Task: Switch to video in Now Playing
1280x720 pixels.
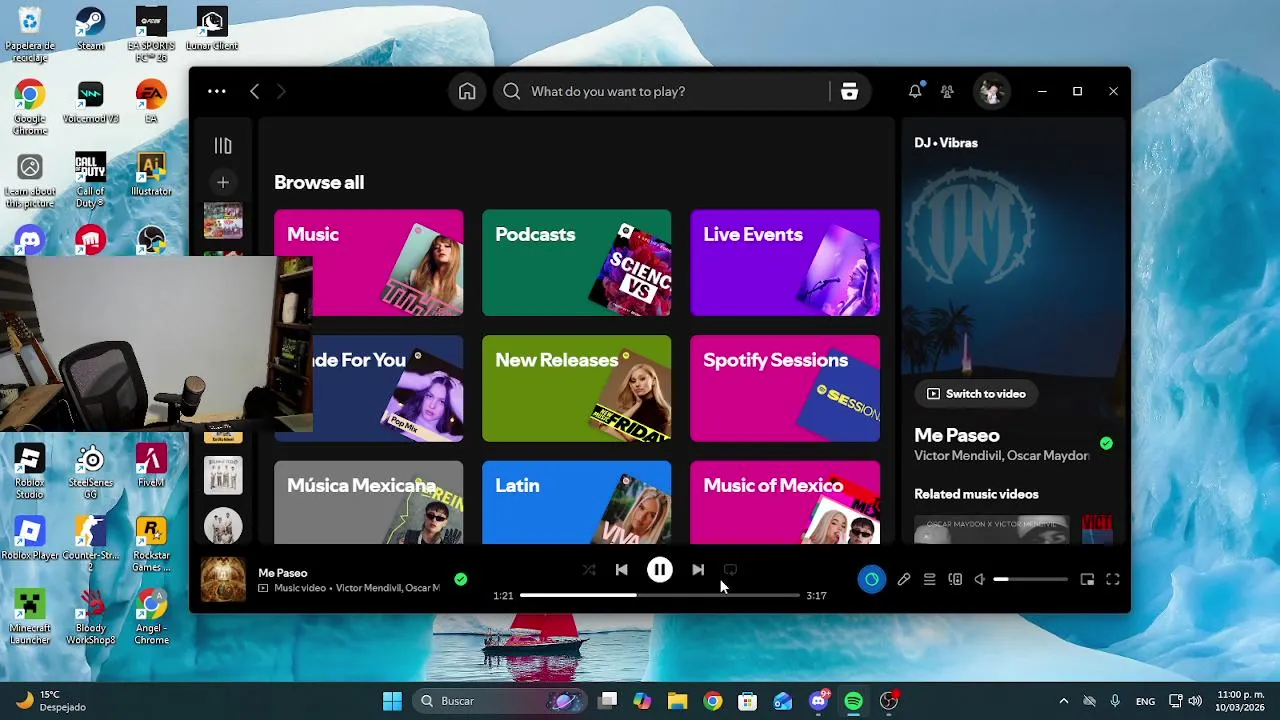Action: coord(976,394)
